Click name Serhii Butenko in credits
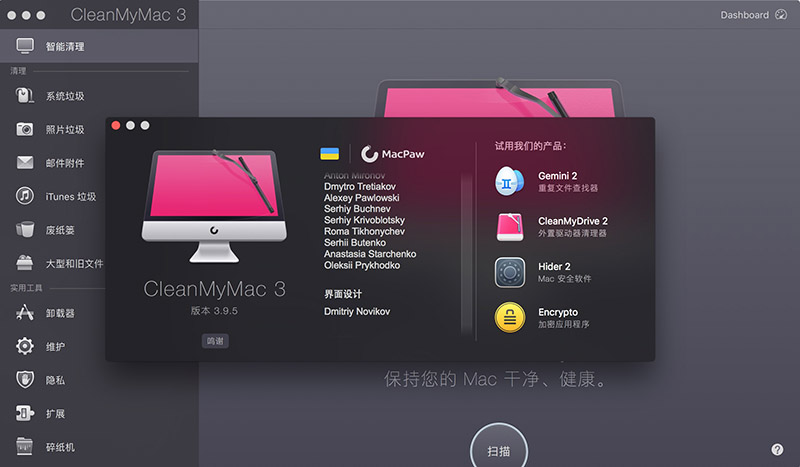Viewport: 800px width, 467px height. (355, 242)
